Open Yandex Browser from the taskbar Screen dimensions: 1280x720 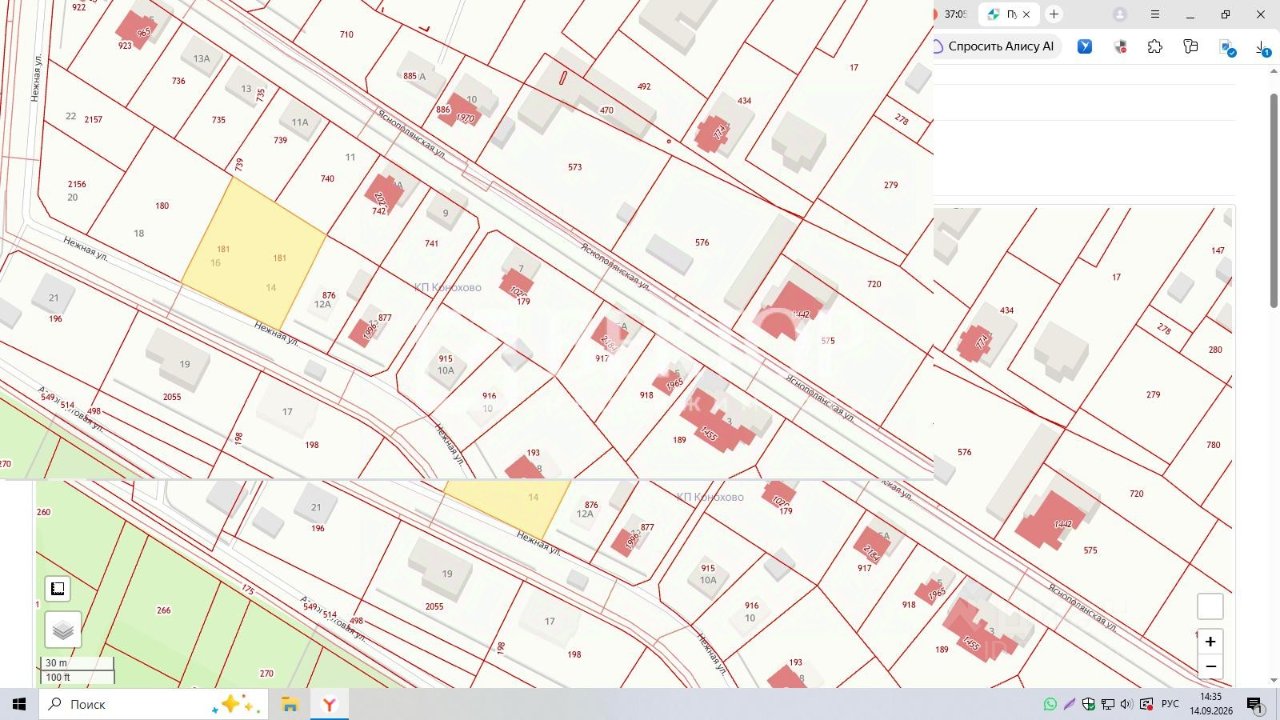click(x=328, y=704)
